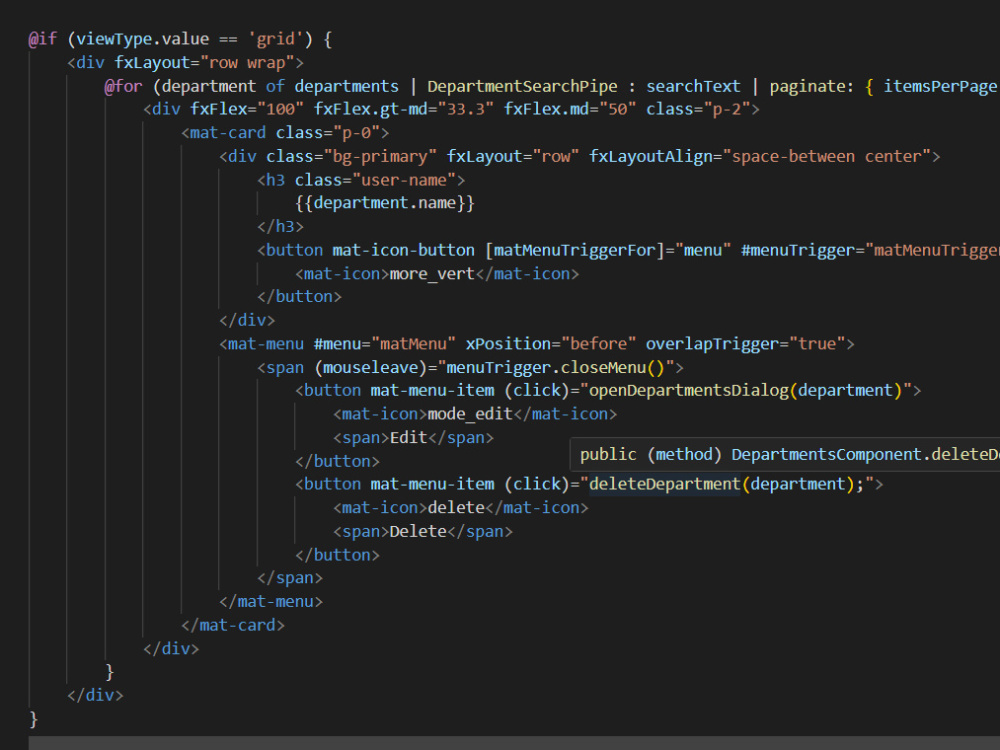Click the mode_edit icon name text
Image resolution: width=1000 pixels, height=750 pixels.
click(x=470, y=414)
